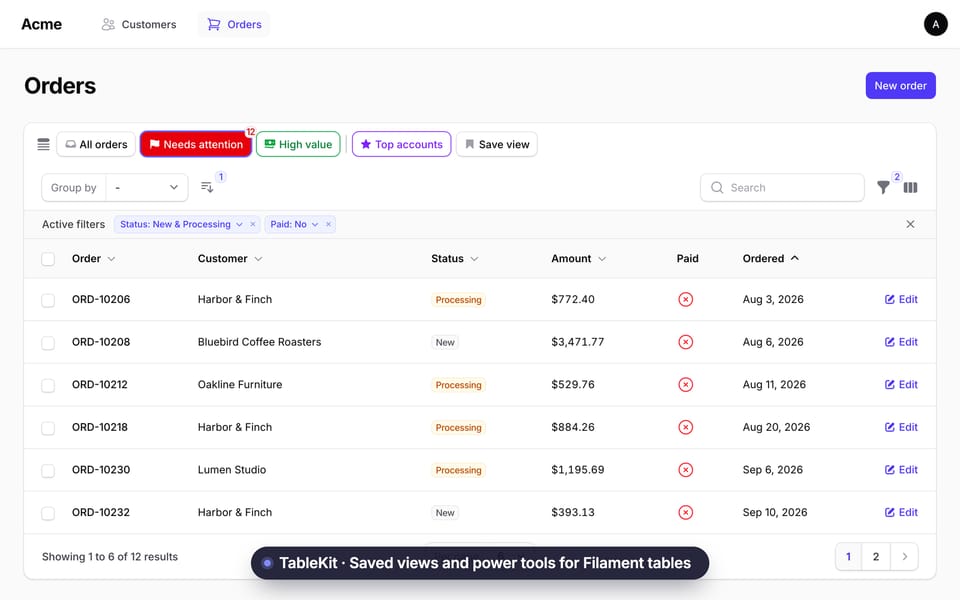Screen dimensions: 960x600
Task: Open the Group by dropdown
Action: pyautogui.click(x=146, y=187)
